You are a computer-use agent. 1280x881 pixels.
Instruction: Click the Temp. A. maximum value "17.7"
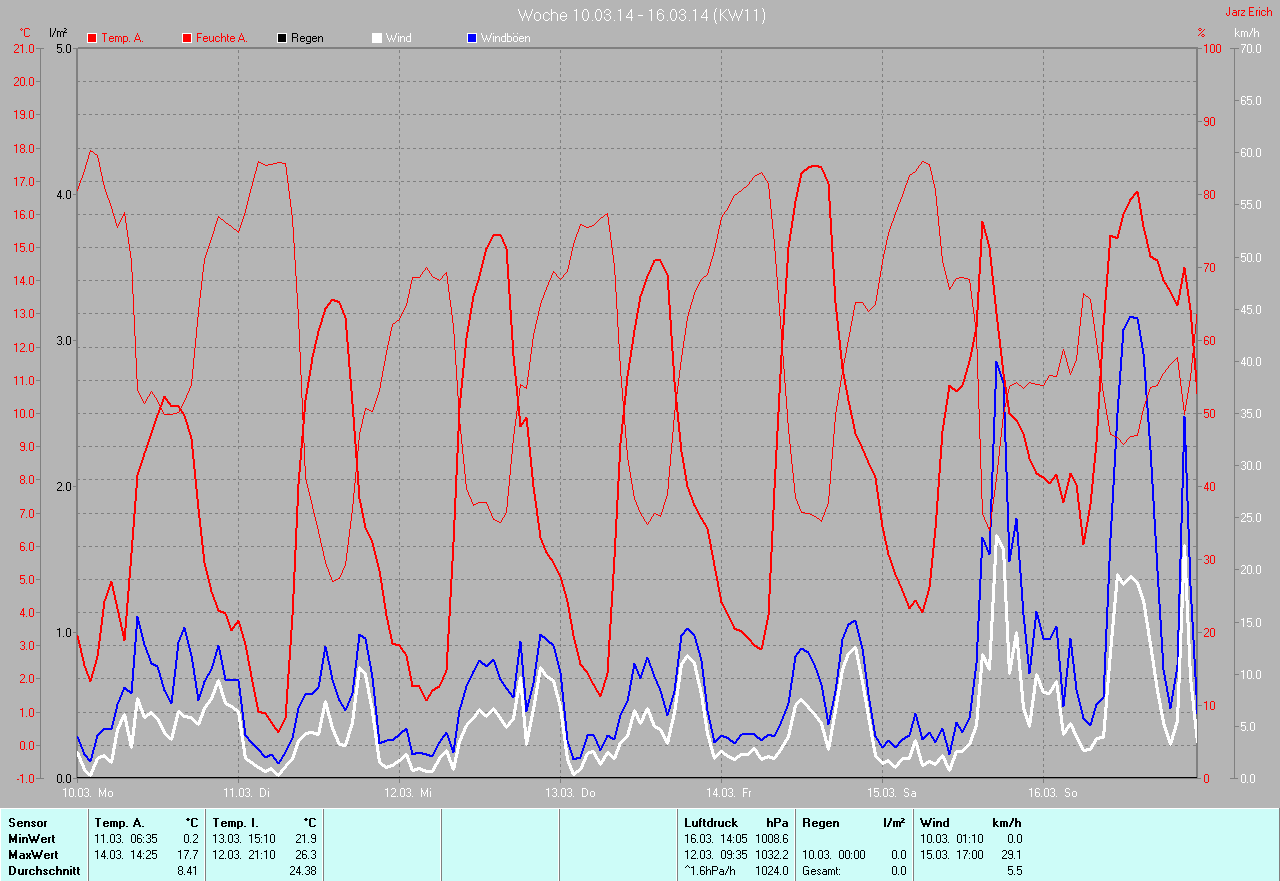click(187, 855)
